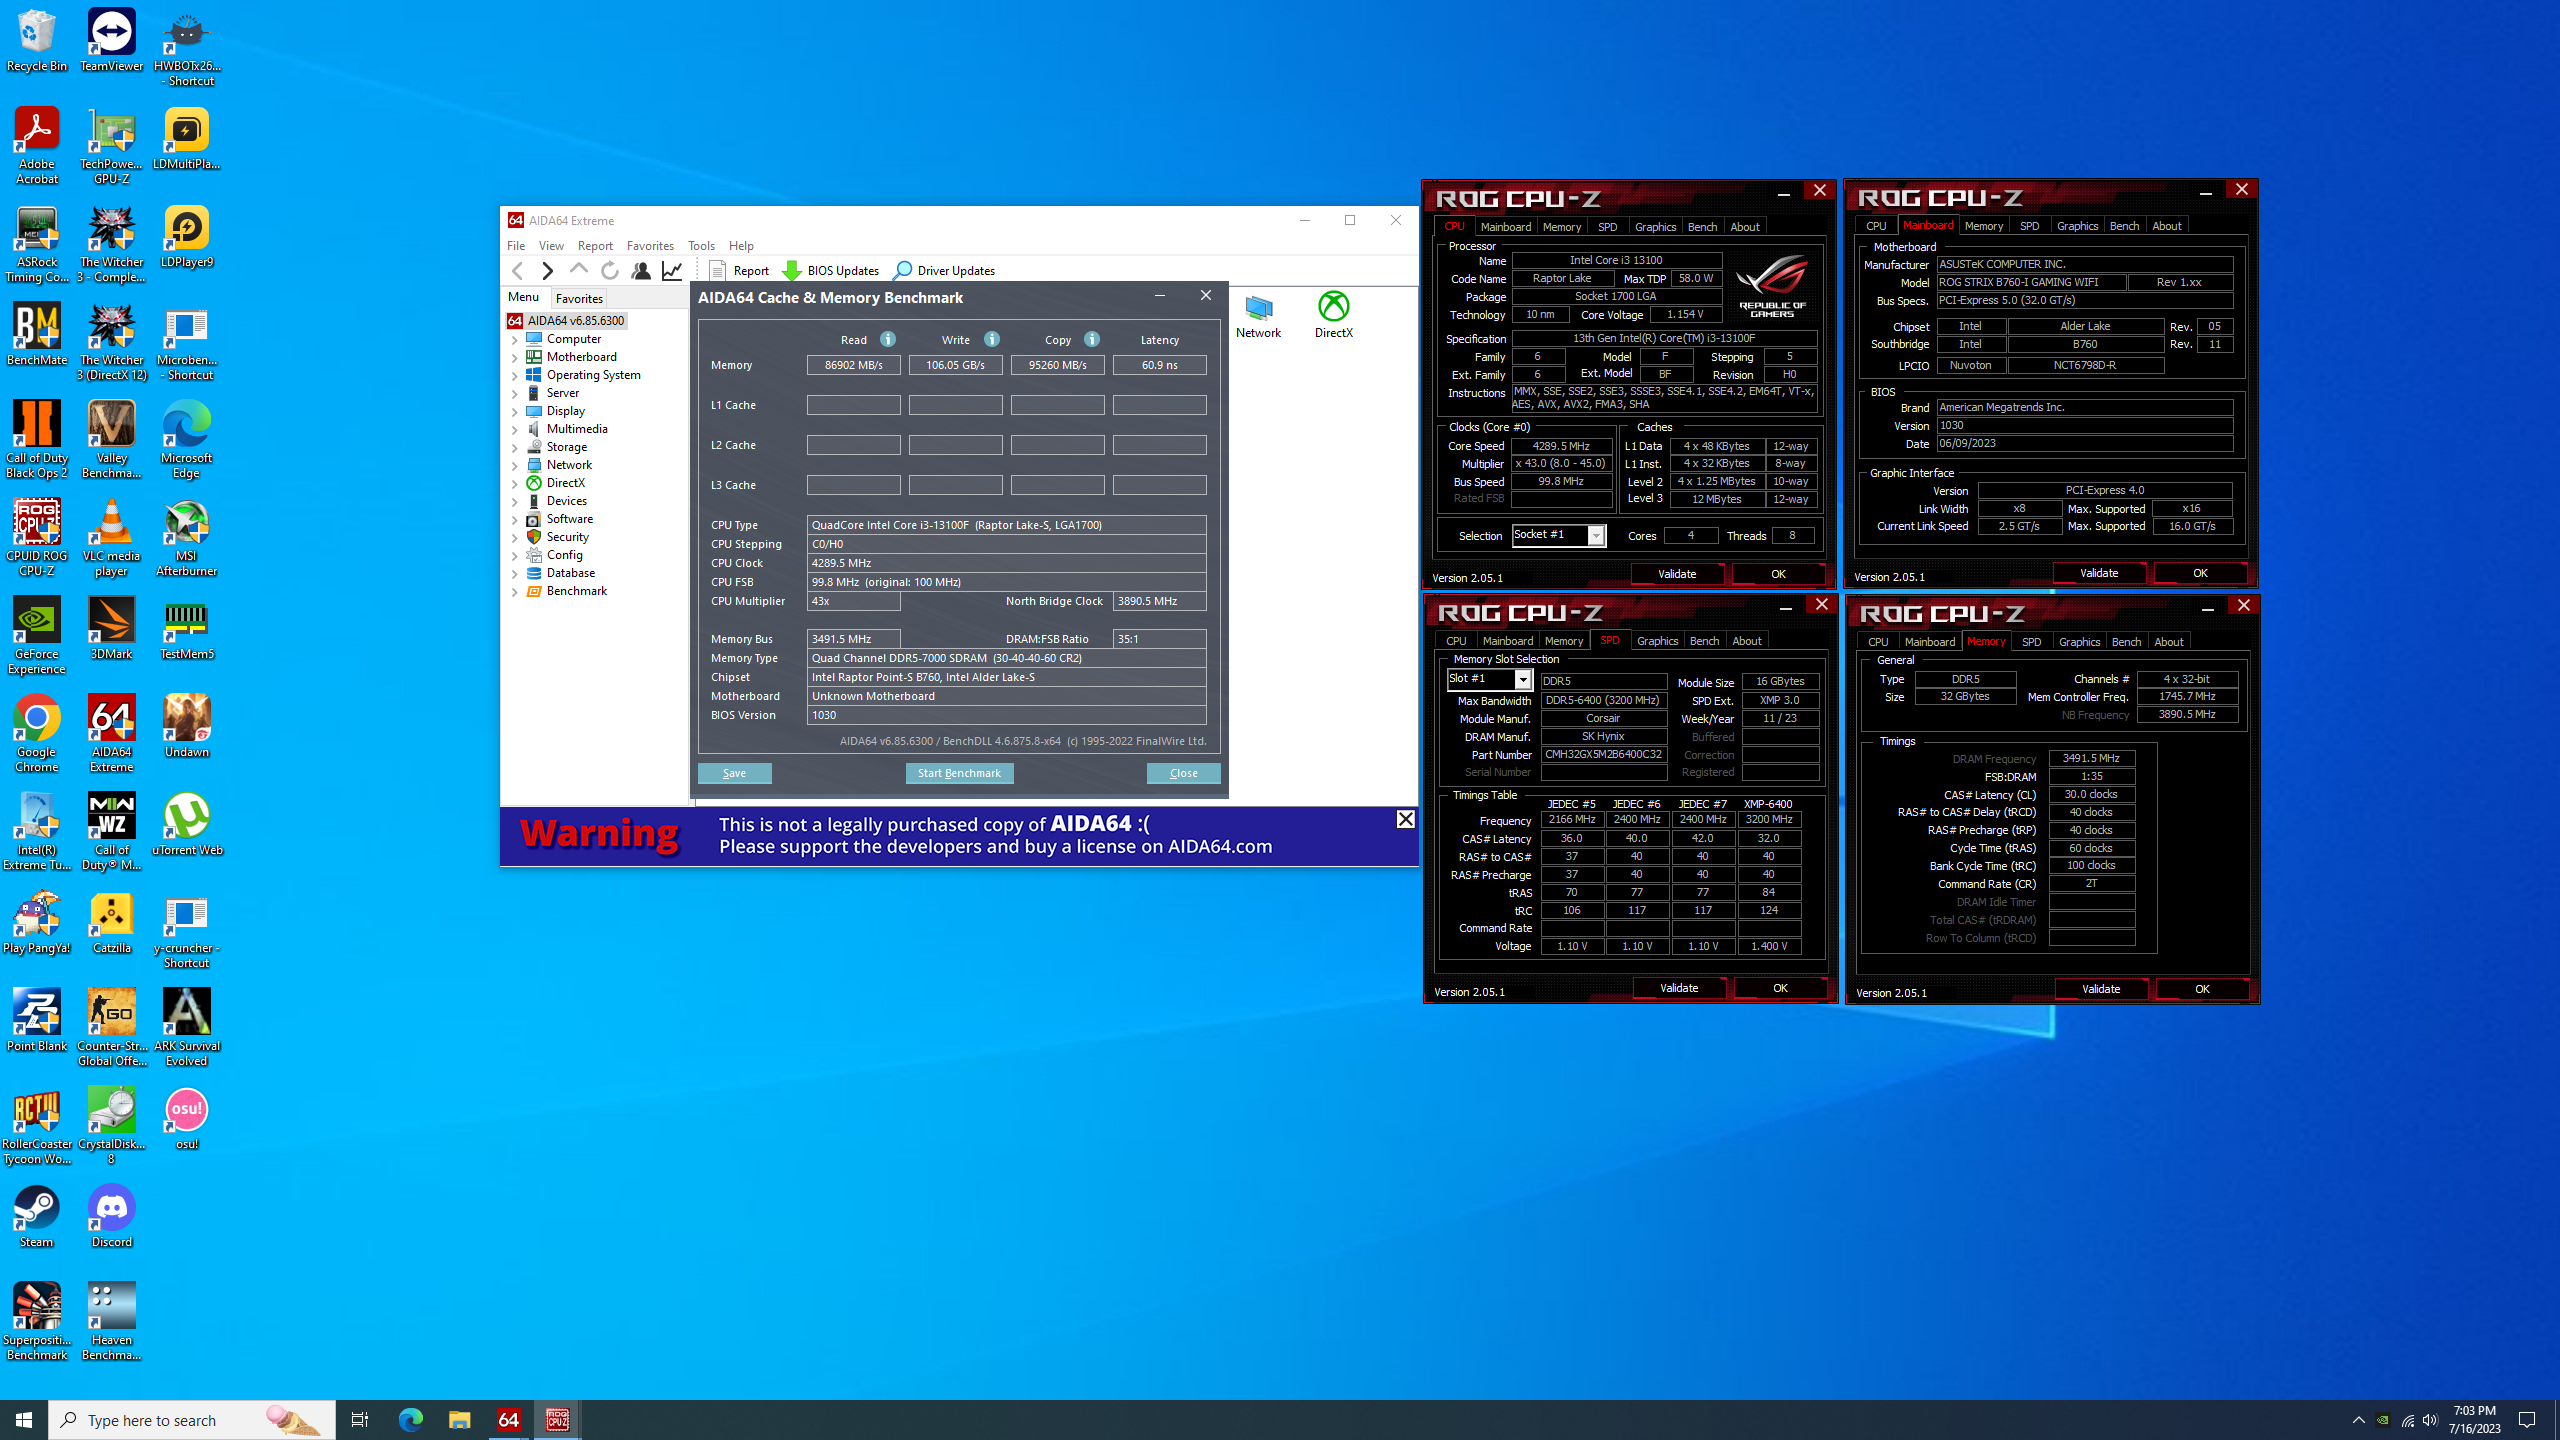Viewport: 2560px width, 1440px height.
Task: Open File Explorer from the taskbar
Action: point(459,1419)
